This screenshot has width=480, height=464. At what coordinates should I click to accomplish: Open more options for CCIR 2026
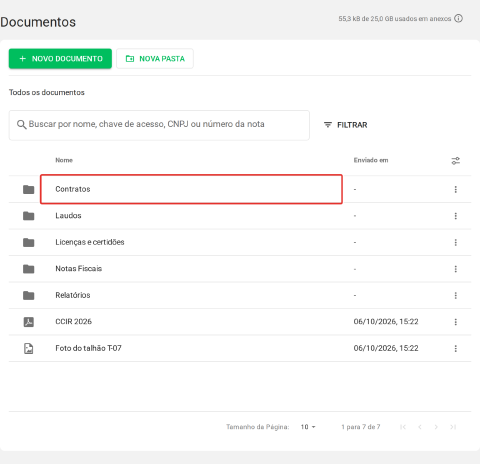[456, 322]
